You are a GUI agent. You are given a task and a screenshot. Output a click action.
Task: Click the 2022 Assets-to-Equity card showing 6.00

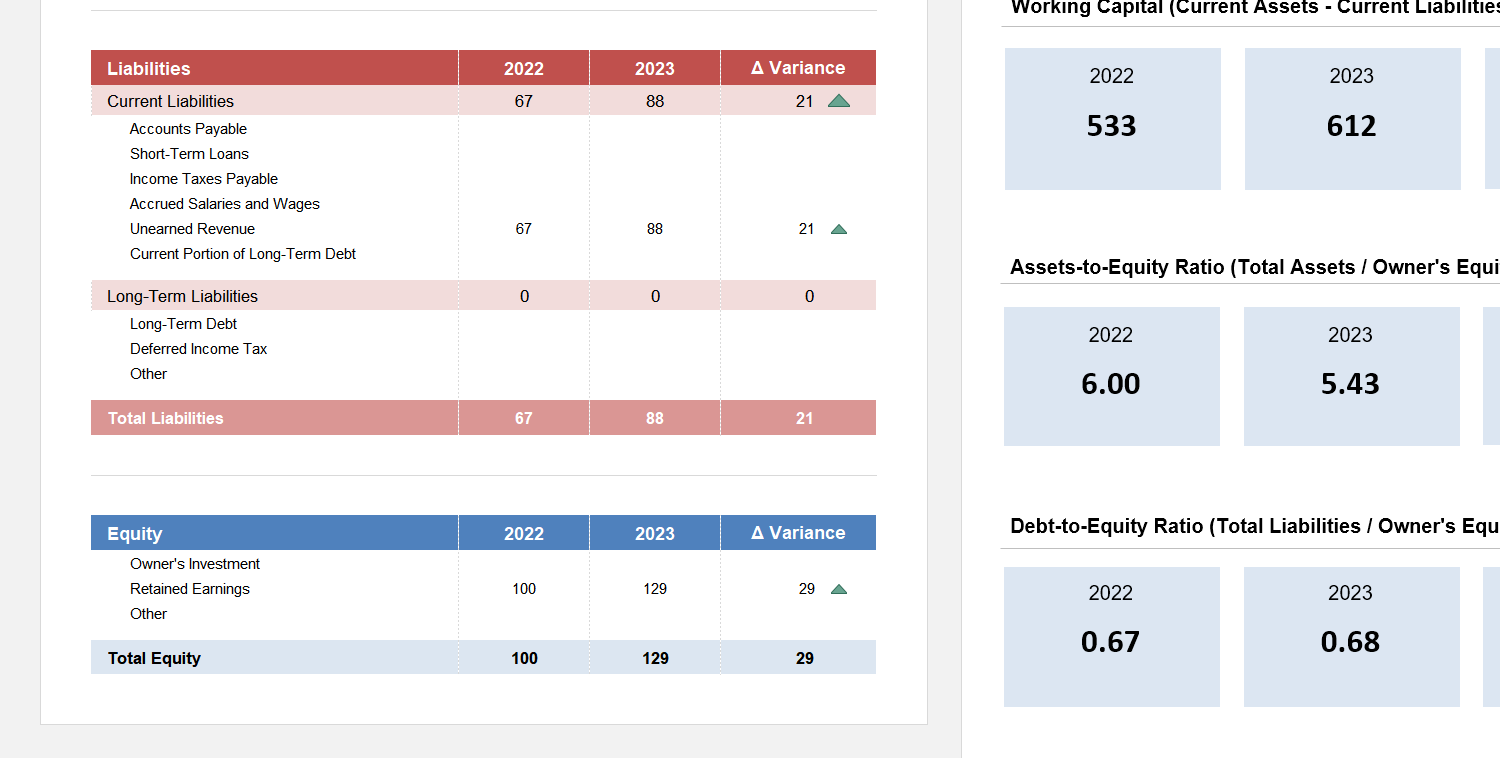1111,376
